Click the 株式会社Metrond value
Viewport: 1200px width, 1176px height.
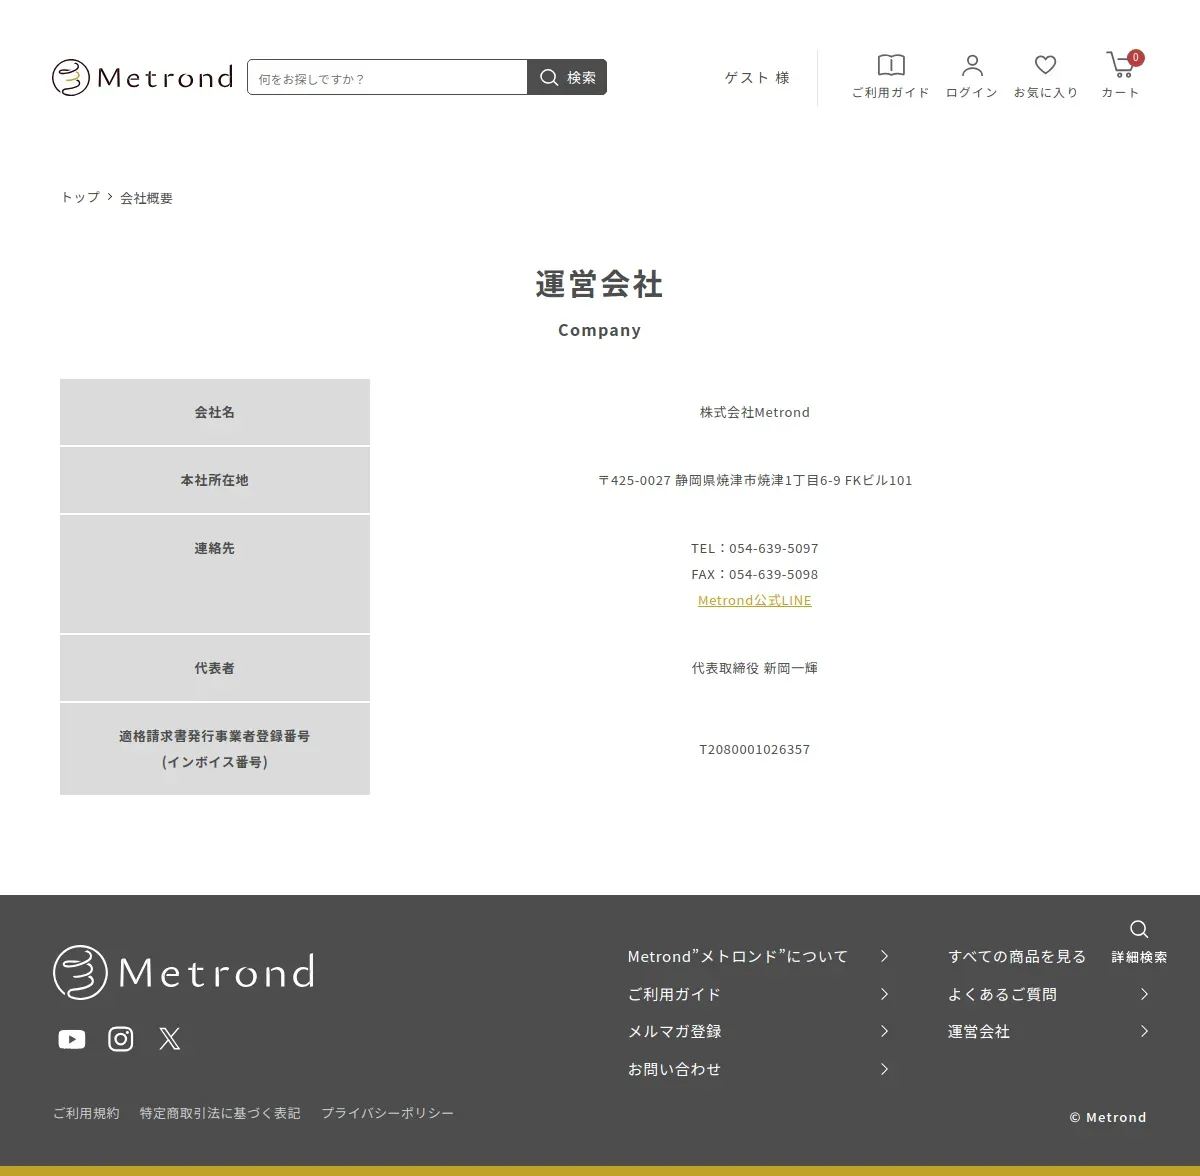(755, 412)
